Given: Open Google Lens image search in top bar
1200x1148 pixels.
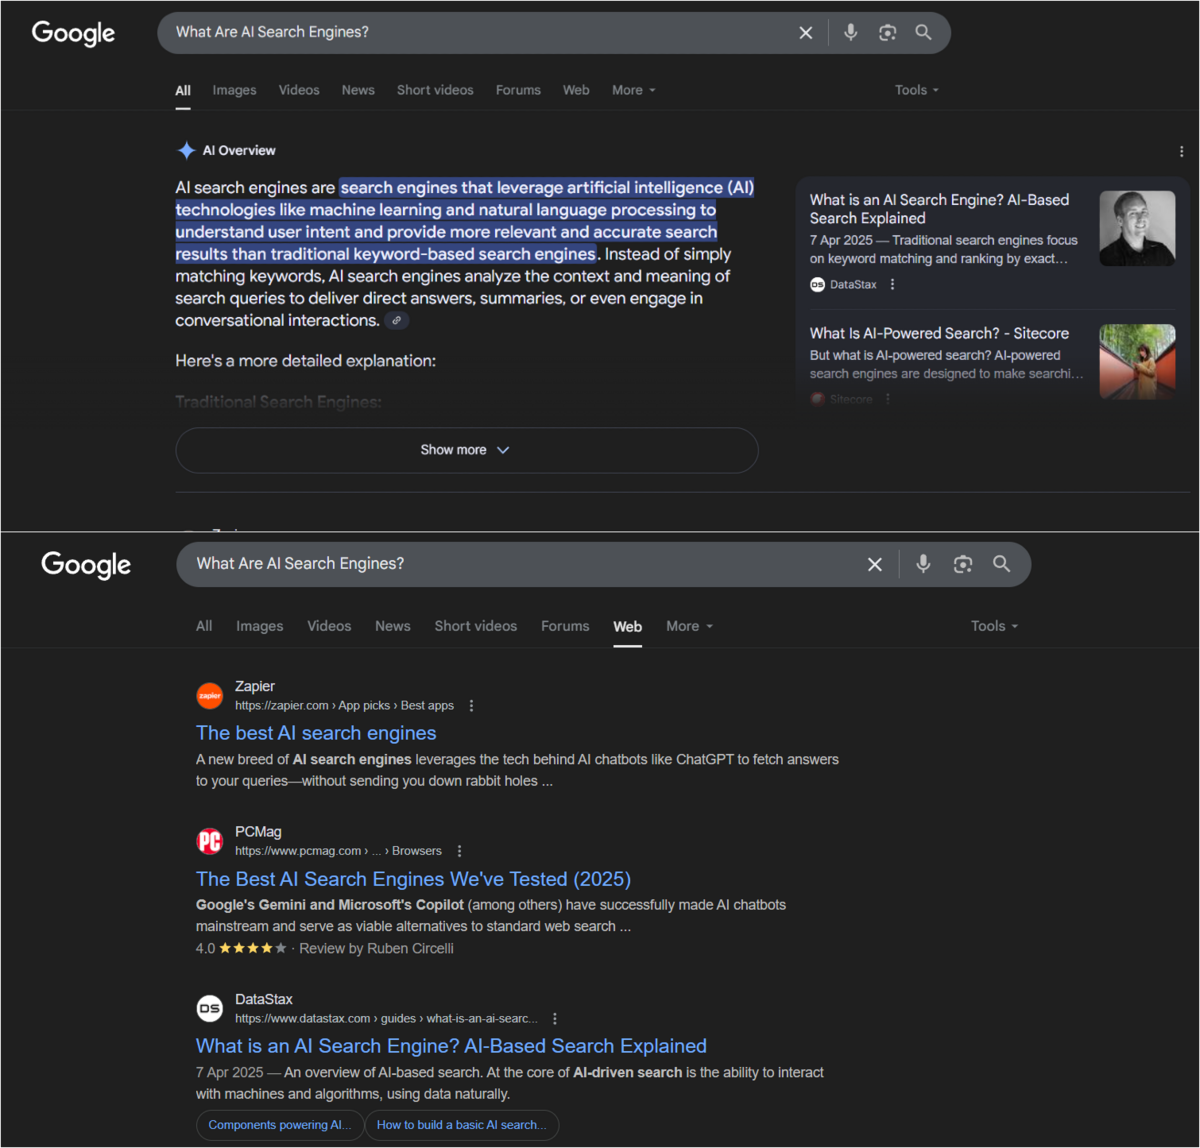Looking at the screenshot, I should point(887,33).
